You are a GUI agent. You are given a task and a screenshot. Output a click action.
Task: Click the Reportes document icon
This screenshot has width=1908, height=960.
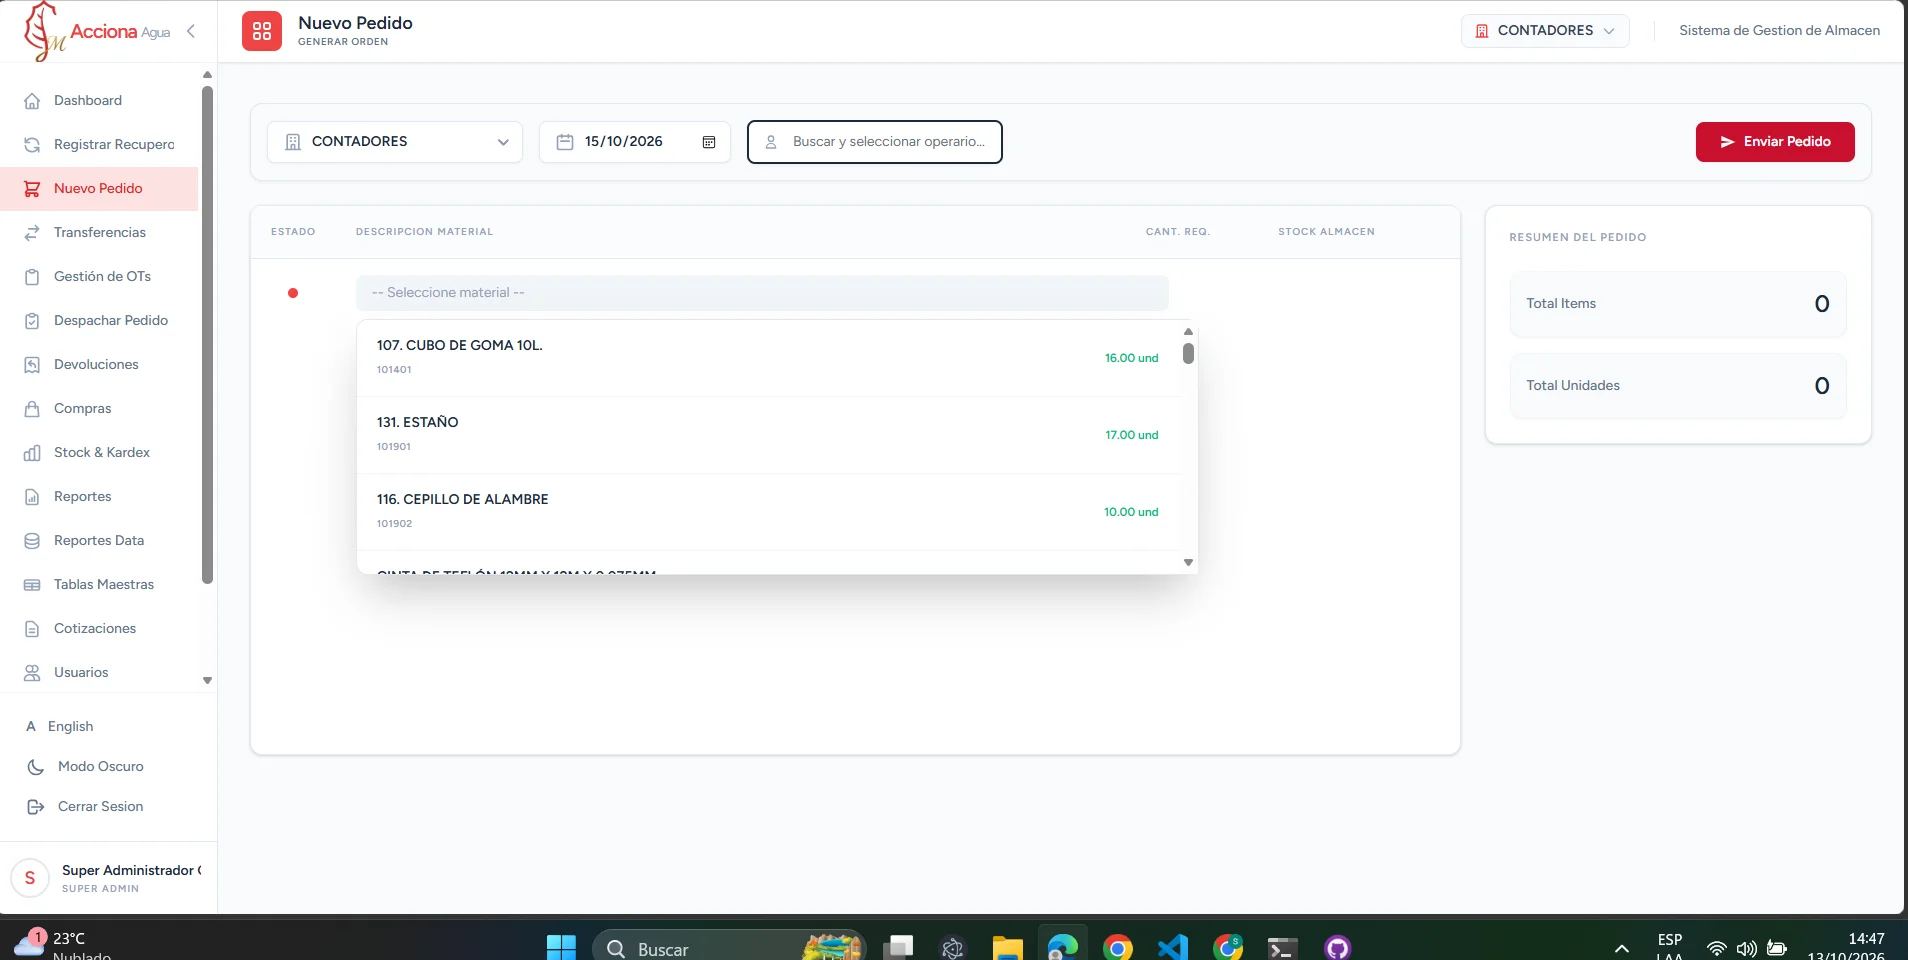(32, 497)
